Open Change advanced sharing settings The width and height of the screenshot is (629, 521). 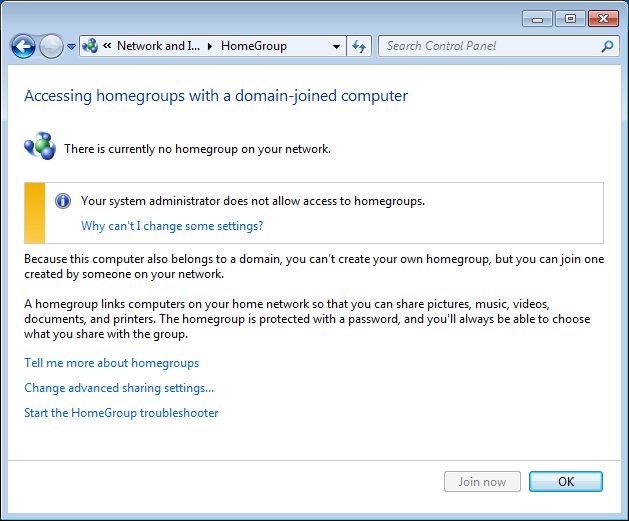coord(119,388)
